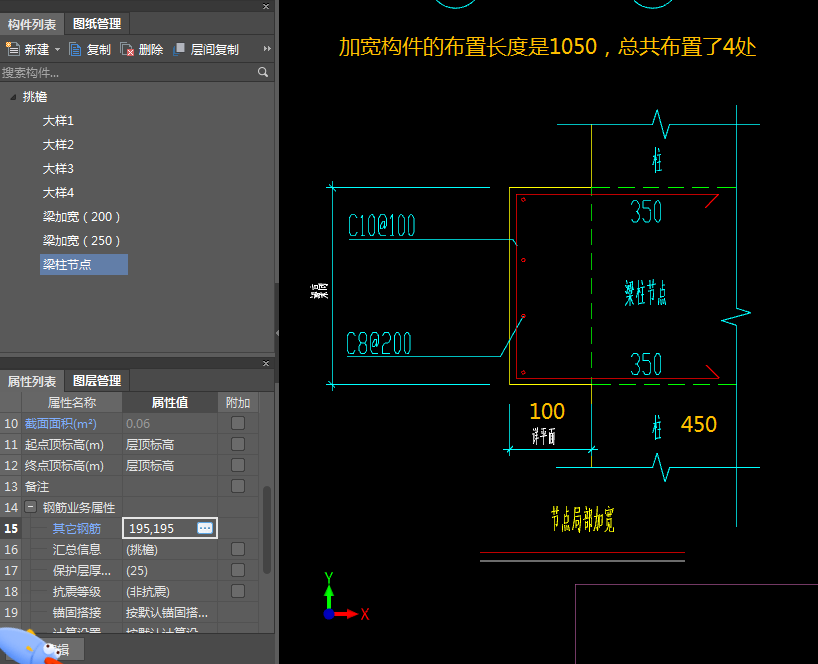Screen dimensions: 818x664
Task: Click the cartoon assistant mascot icon
Action: click(x=29, y=647)
